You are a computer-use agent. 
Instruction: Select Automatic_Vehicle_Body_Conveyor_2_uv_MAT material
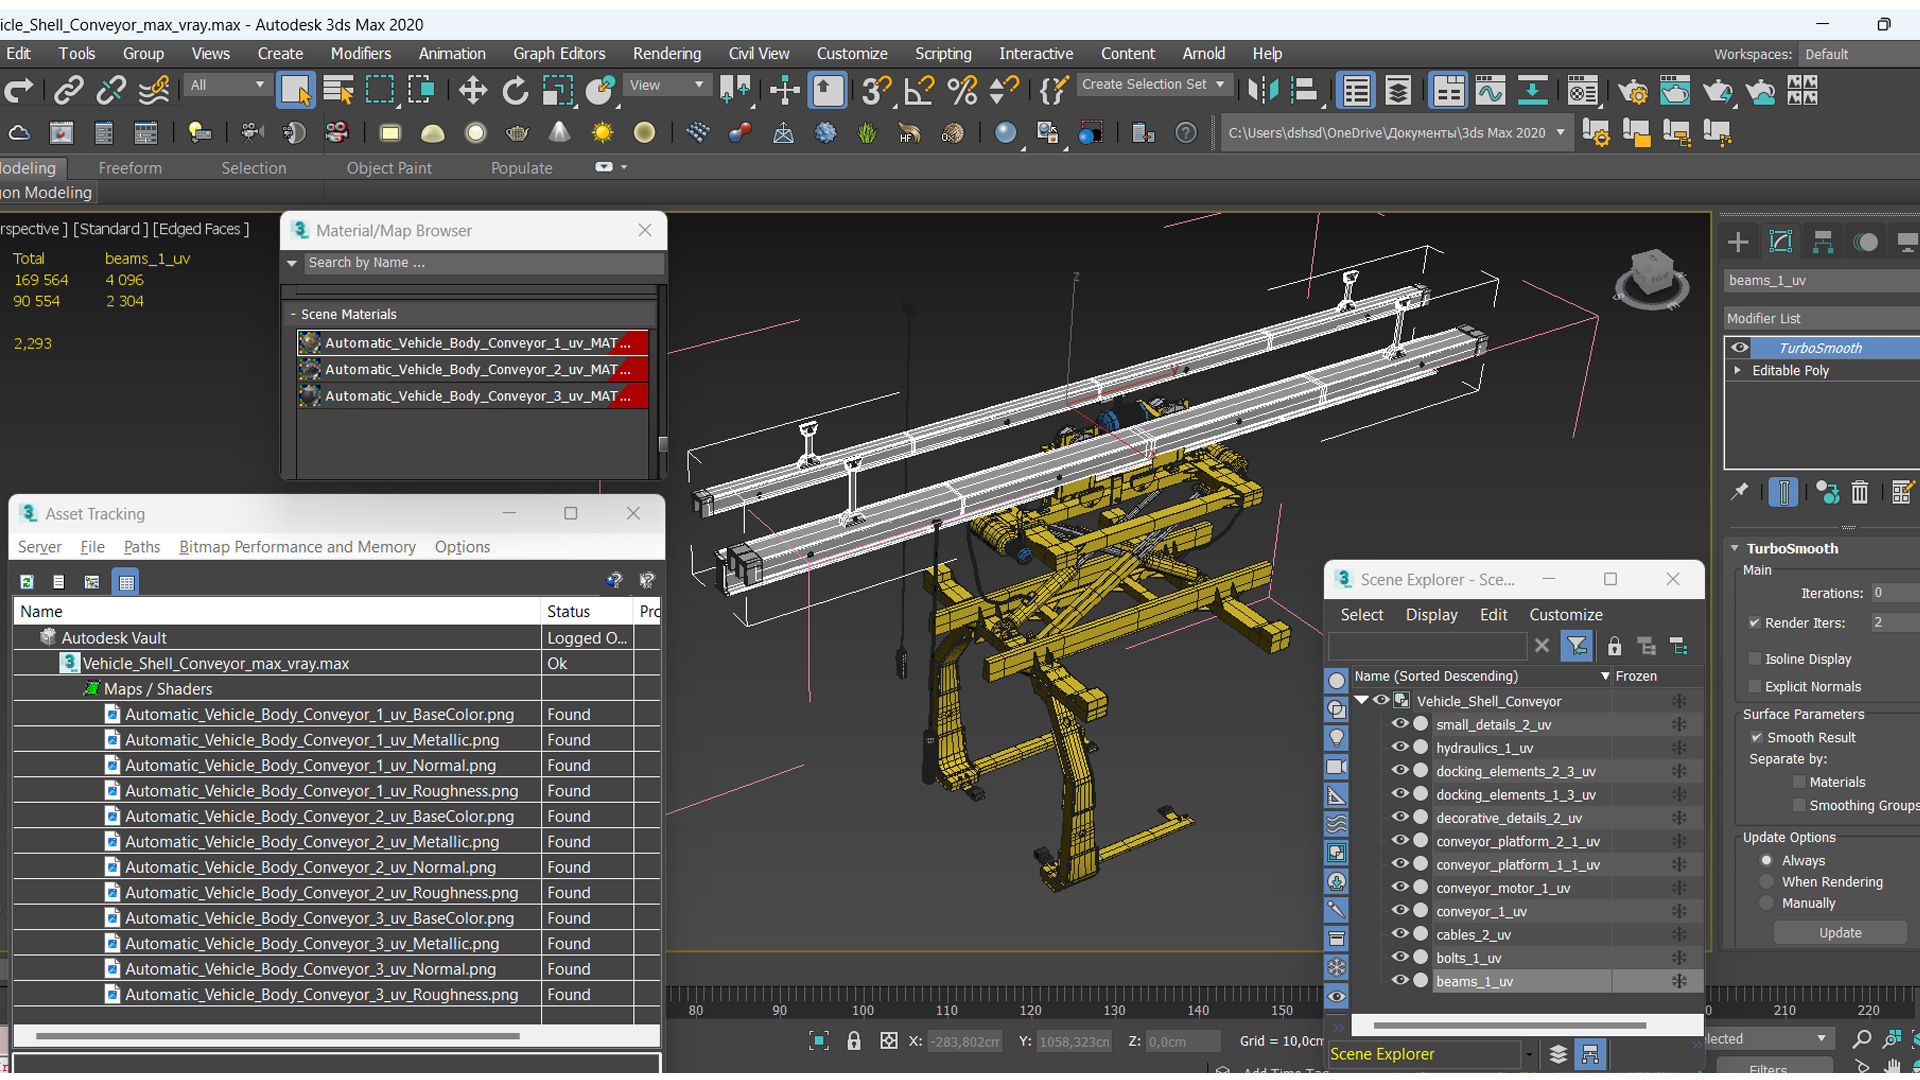point(473,370)
